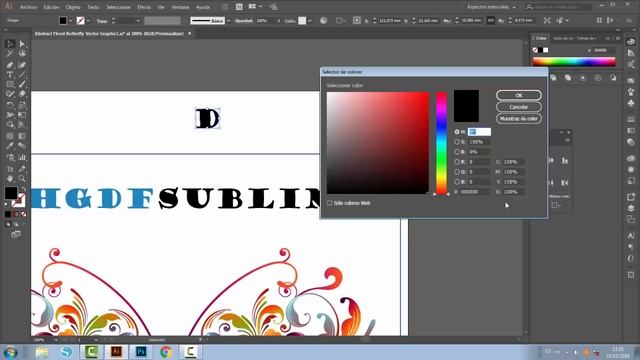Select the S saturation radio button
Screen dimensions: 640x360
coord(457,142)
